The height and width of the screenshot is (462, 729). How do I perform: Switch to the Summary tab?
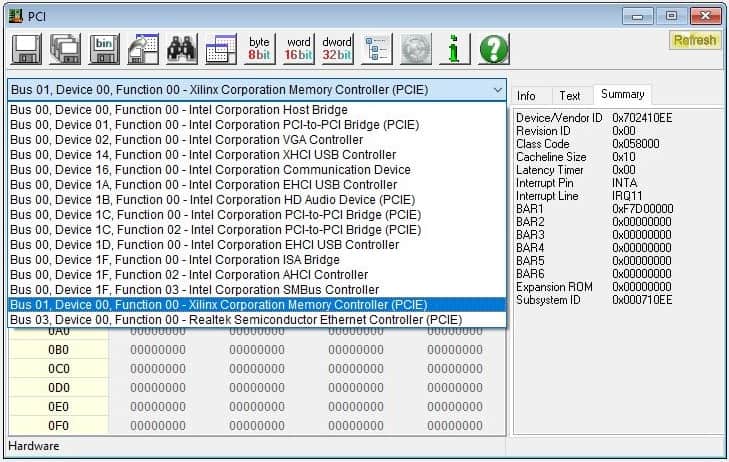(x=622, y=95)
